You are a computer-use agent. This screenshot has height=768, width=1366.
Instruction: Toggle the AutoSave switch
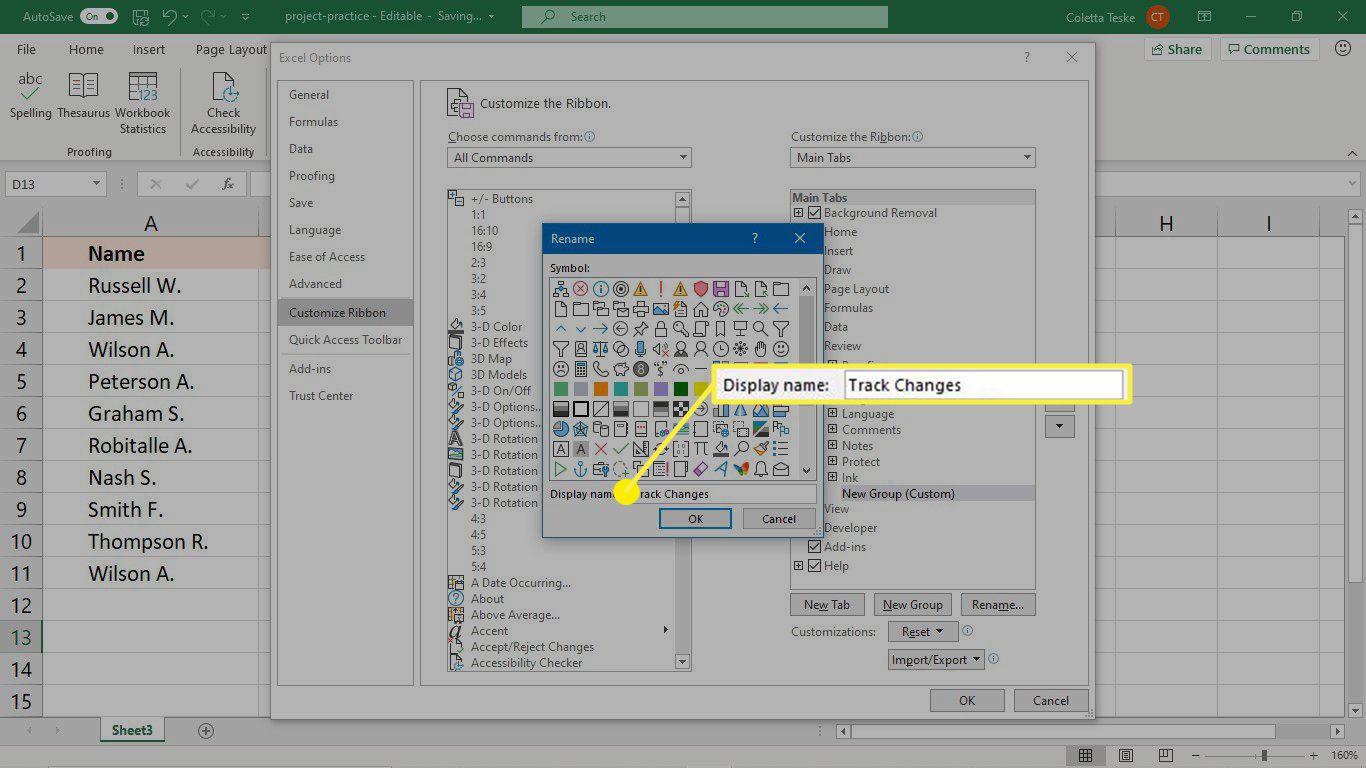(99, 17)
